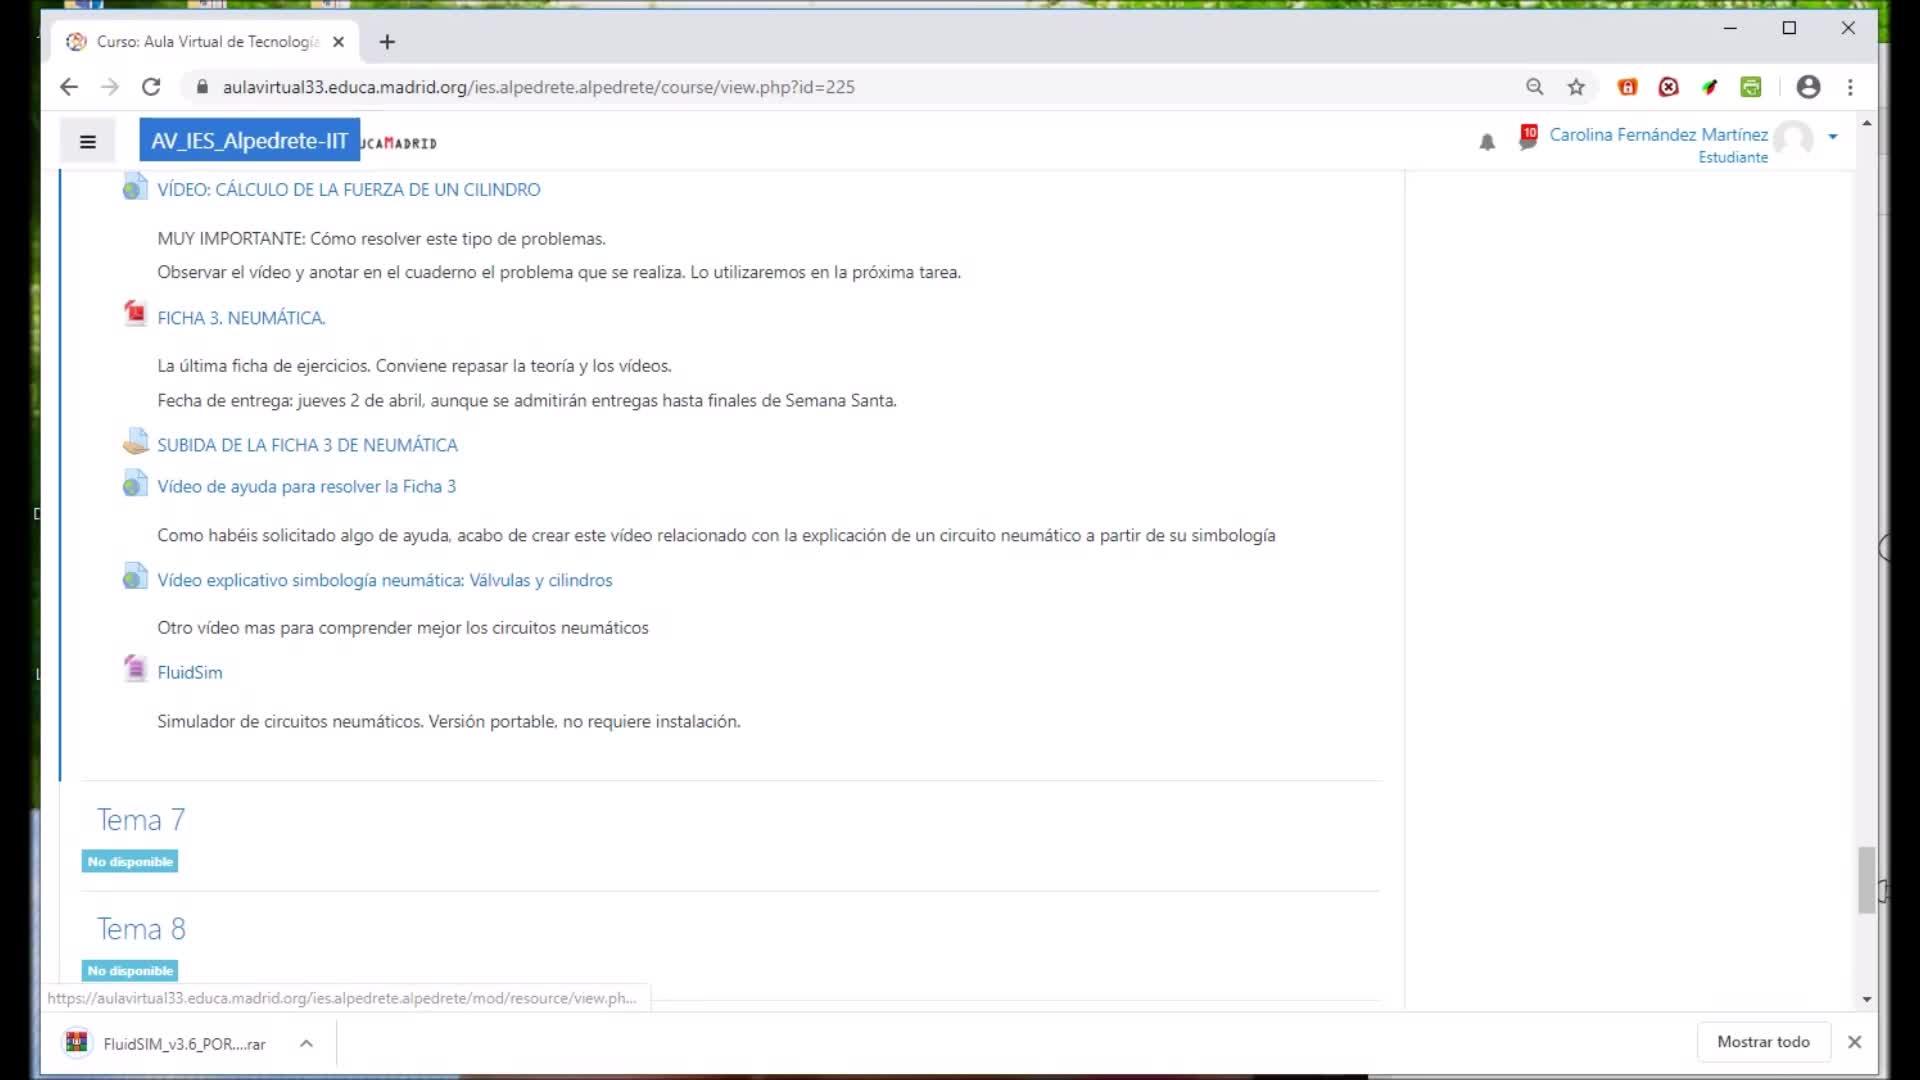This screenshot has width=1920, height=1080.
Task: Bookmark this page with the star icon
Action: click(1576, 87)
